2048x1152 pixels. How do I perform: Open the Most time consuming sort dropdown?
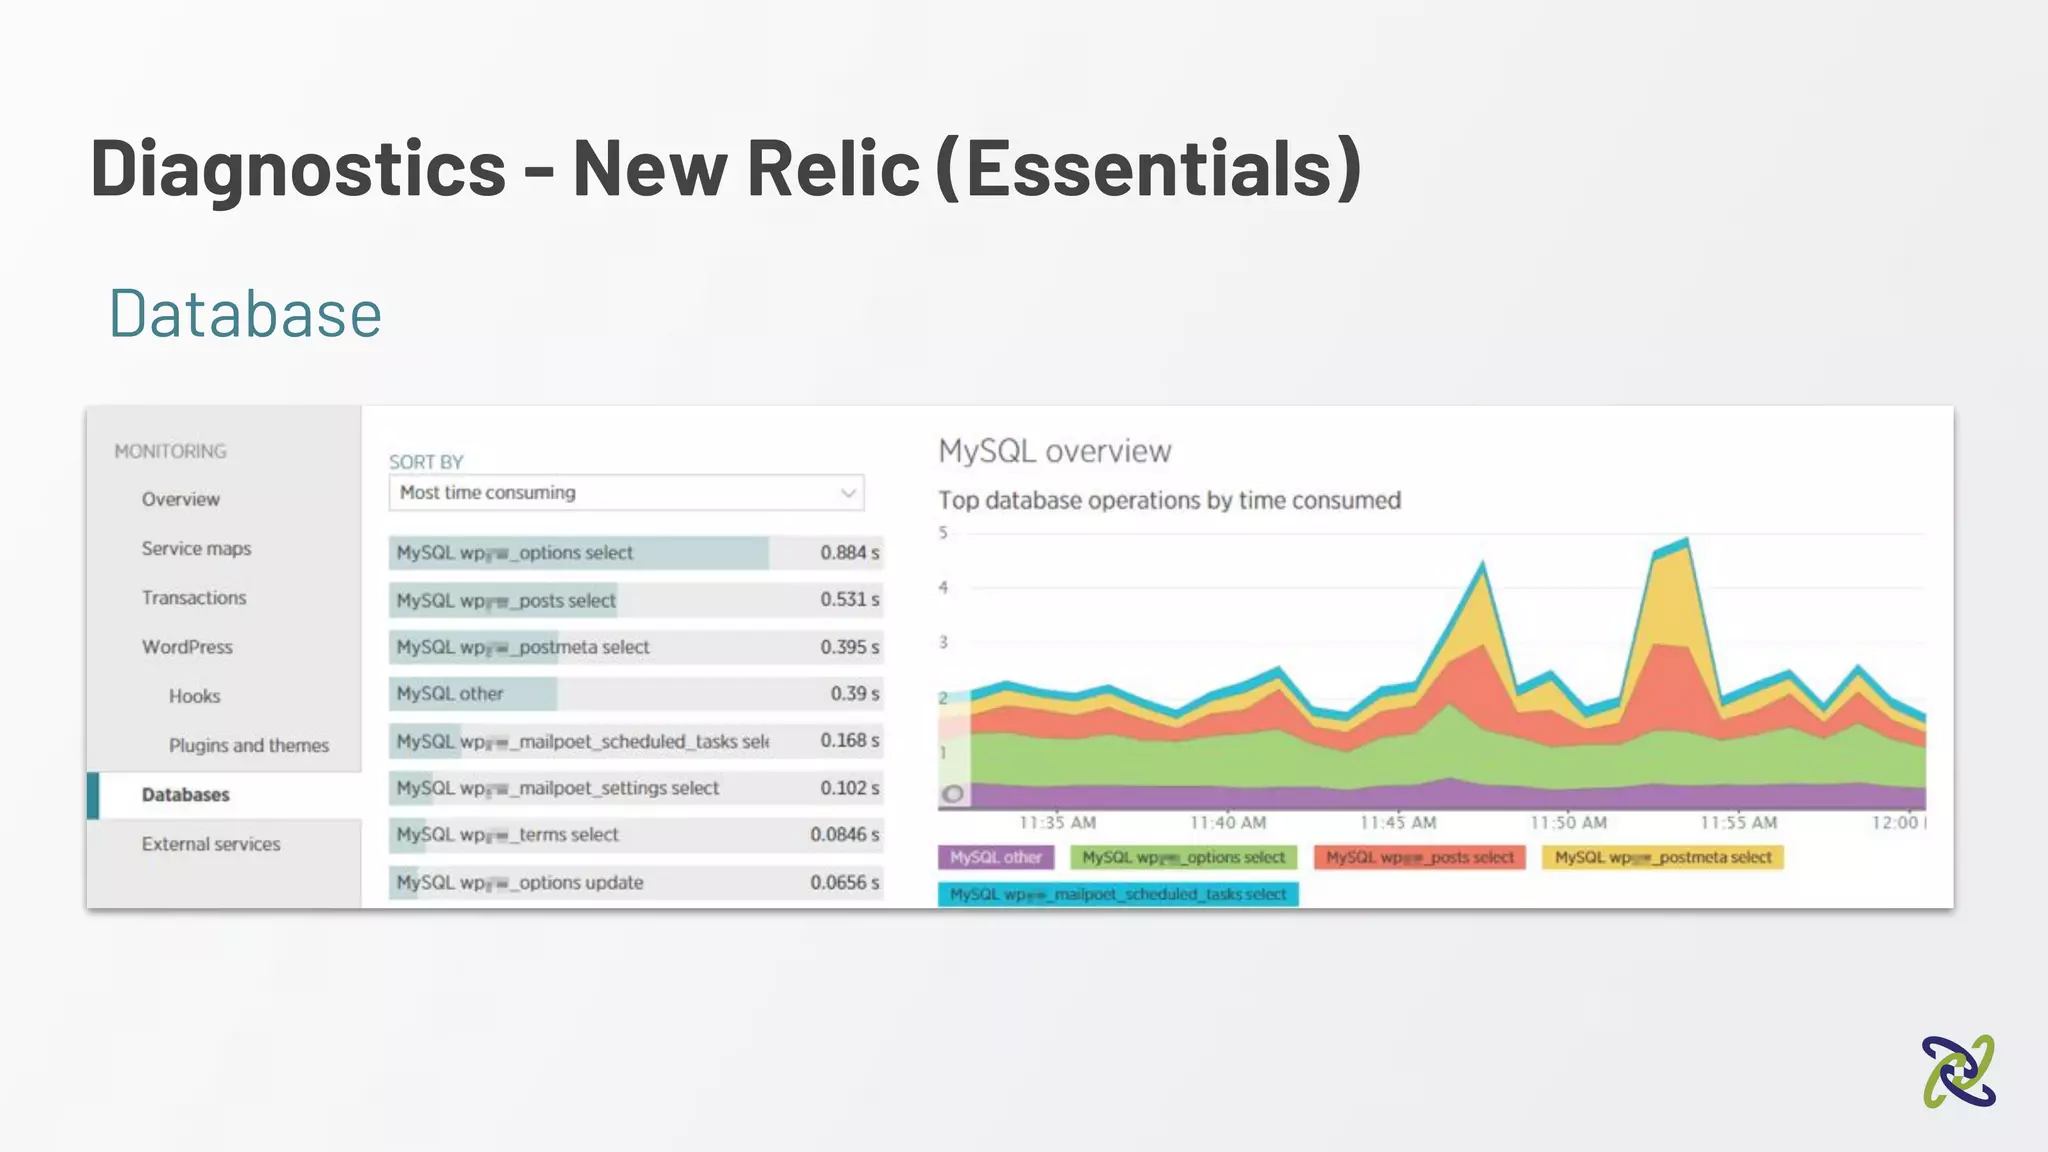point(626,493)
